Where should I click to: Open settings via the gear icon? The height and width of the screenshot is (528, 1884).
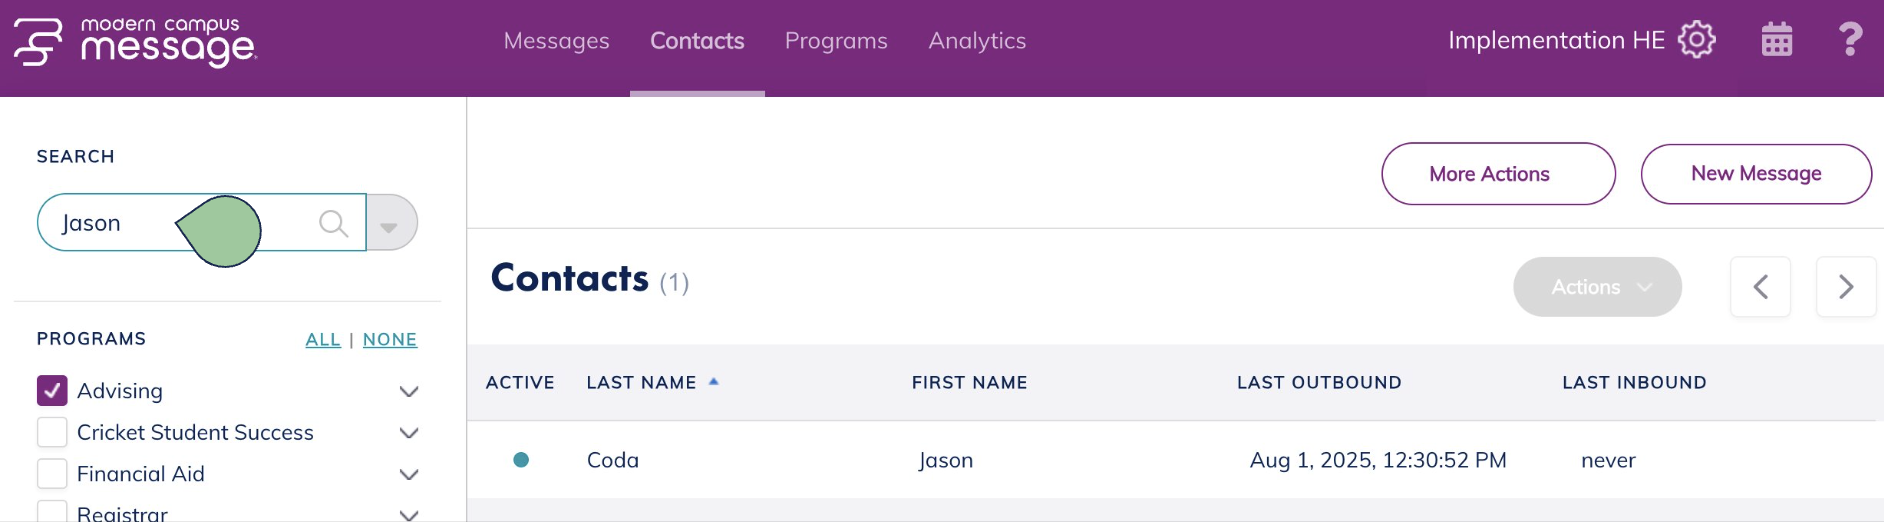point(1696,40)
